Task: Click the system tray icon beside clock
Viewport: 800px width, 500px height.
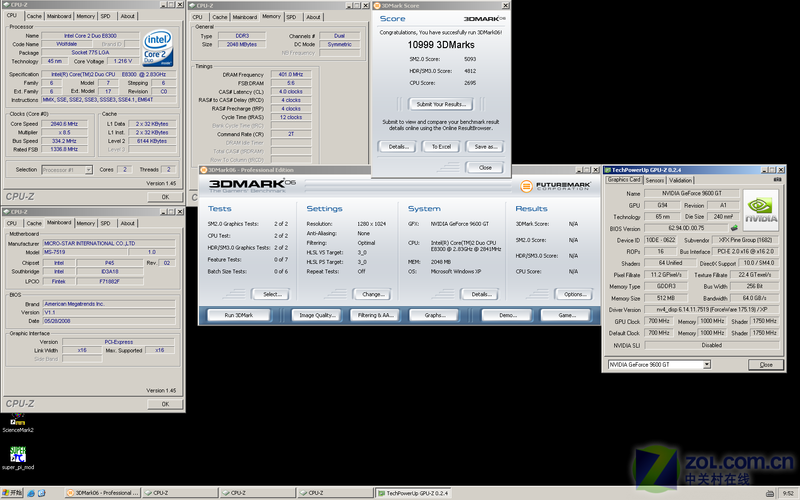Action: (x=770, y=493)
